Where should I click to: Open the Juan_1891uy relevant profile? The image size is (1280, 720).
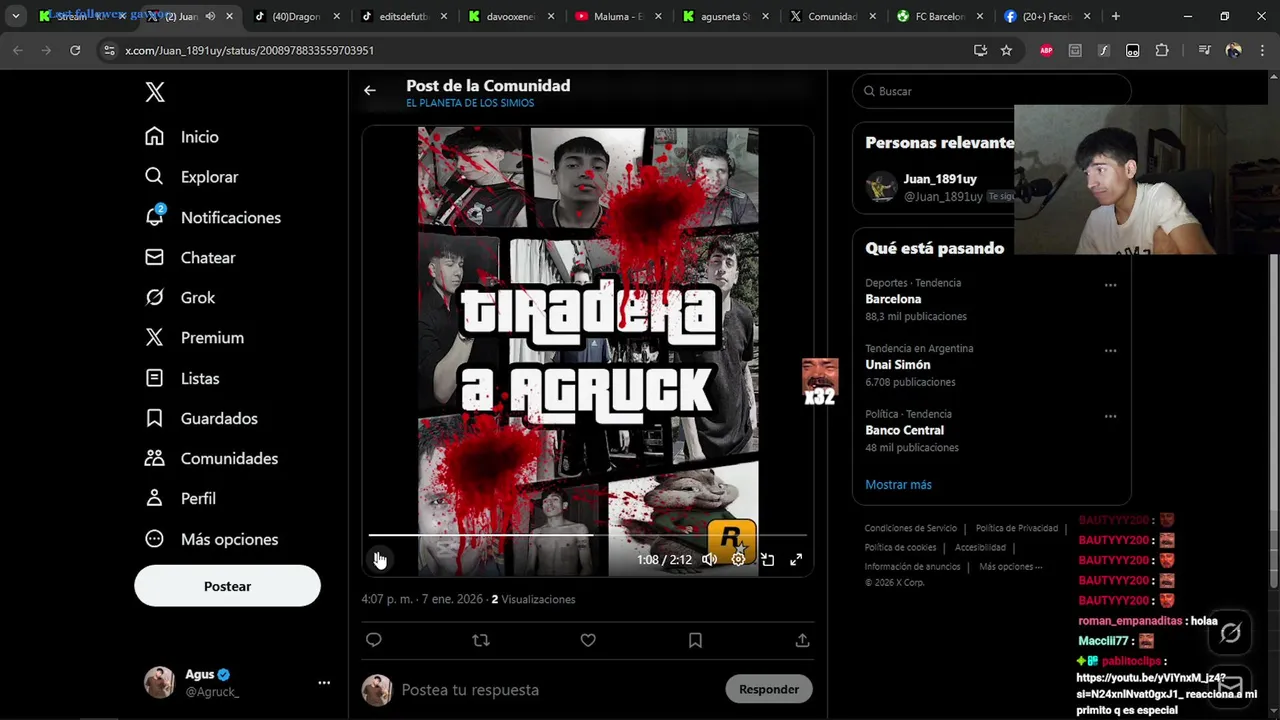pyautogui.click(x=940, y=179)
